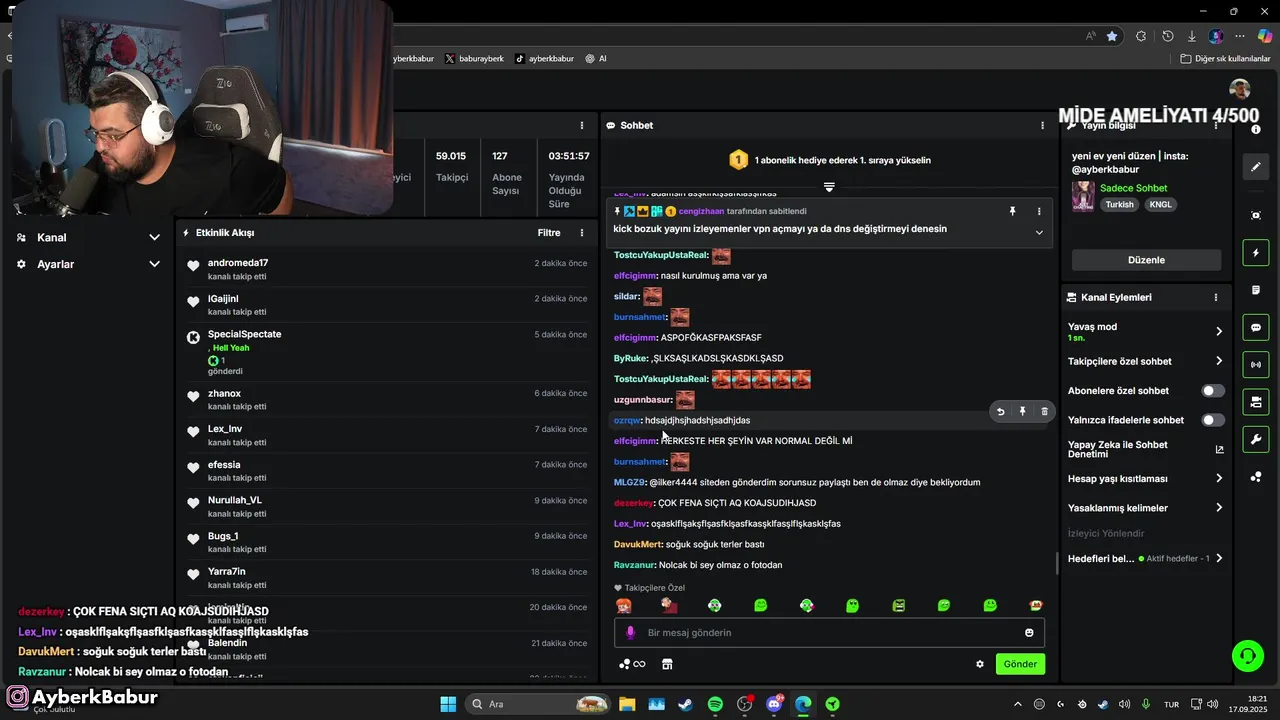Image resolution: width=1280 pixels, height=720 pixels.
Task: Open the emoji picker in message box
Action: [x=1029, y=633]
